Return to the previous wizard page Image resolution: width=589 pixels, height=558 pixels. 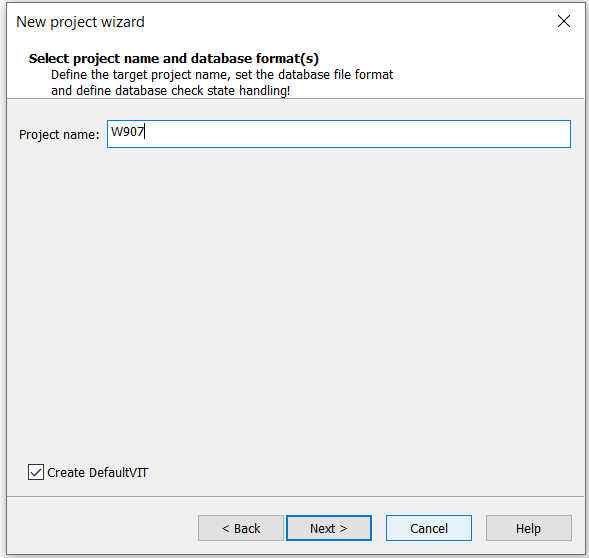pos(241,528)
